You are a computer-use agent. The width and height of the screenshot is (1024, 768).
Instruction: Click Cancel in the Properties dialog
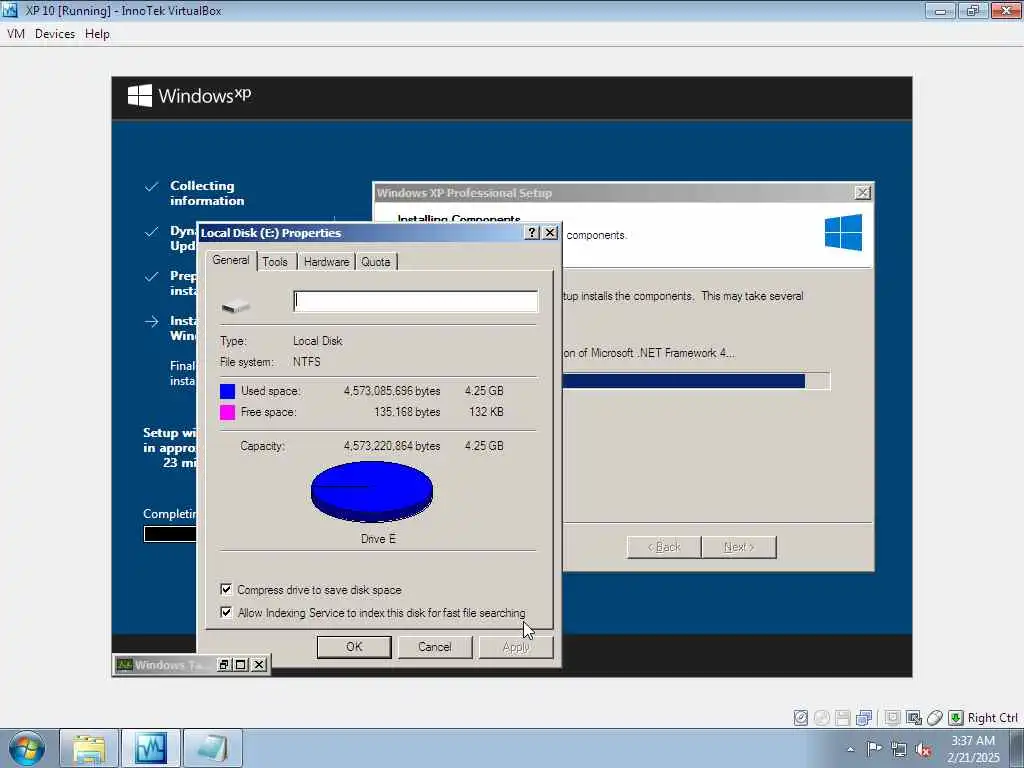click(x=434, y=647)
